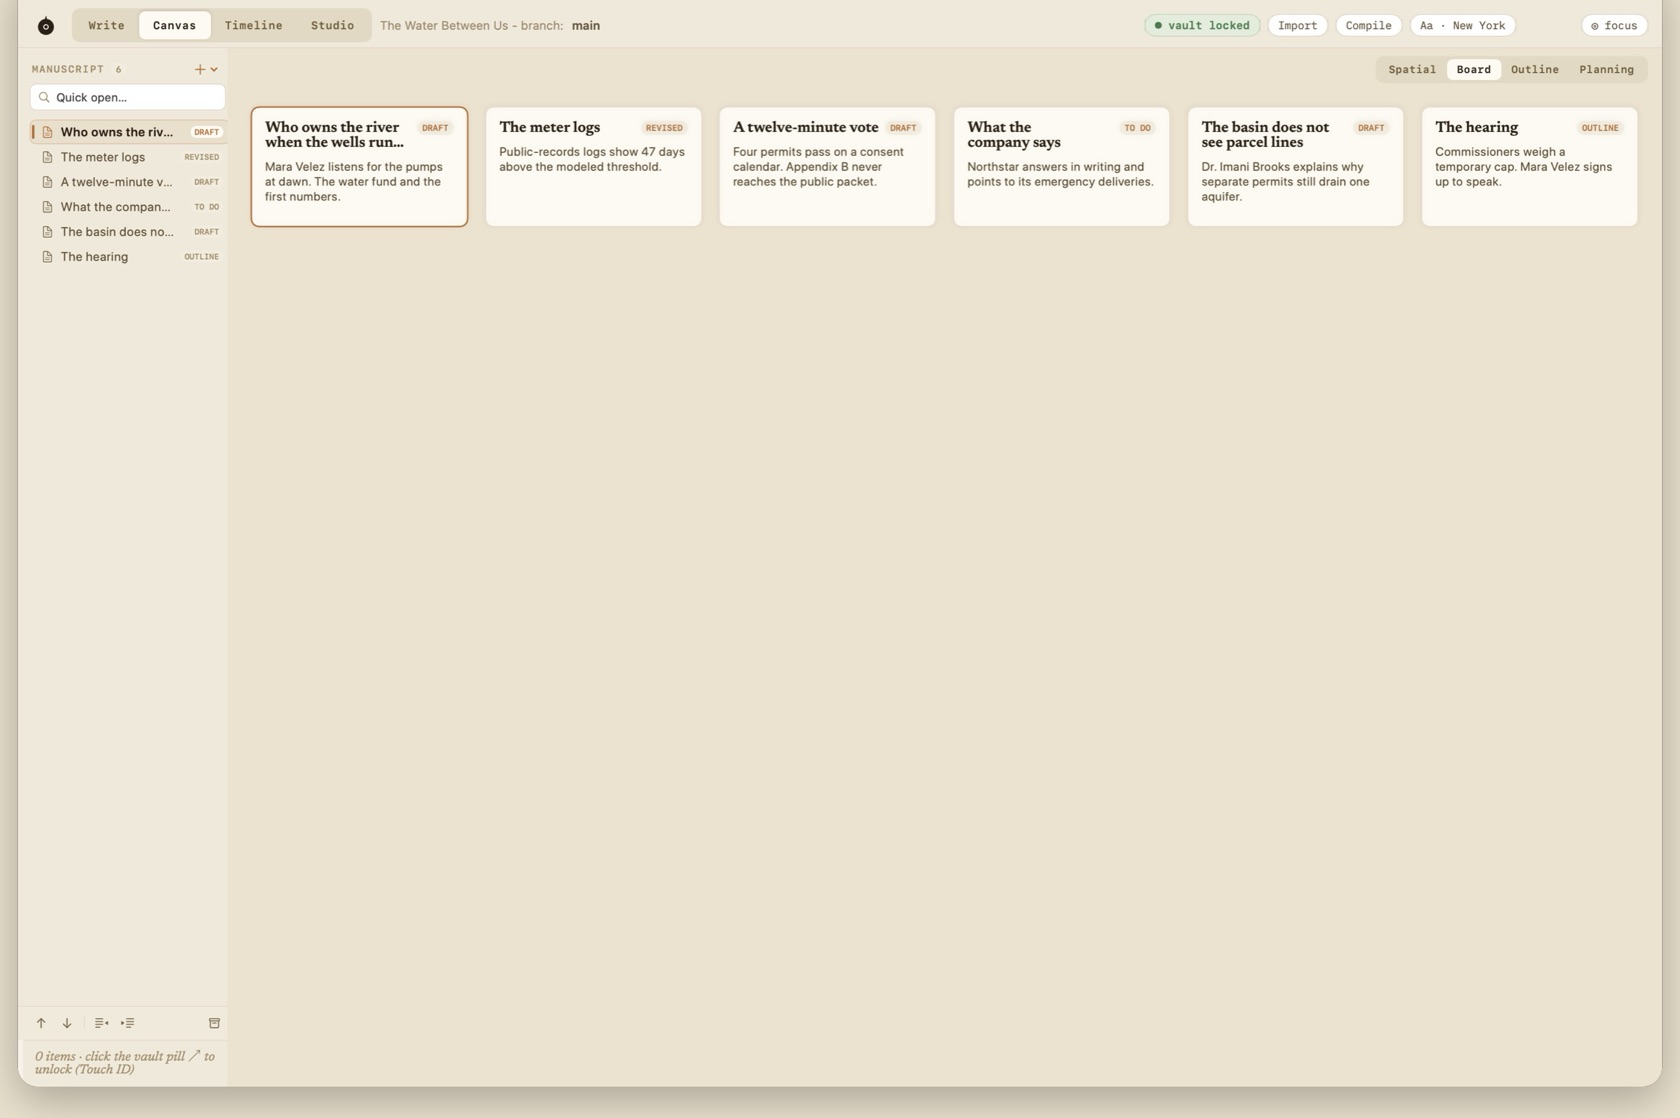Open the 'A twelve-minute vote' board card
This screenshot has height=1118, width=1680.
[x=827, y=167]
